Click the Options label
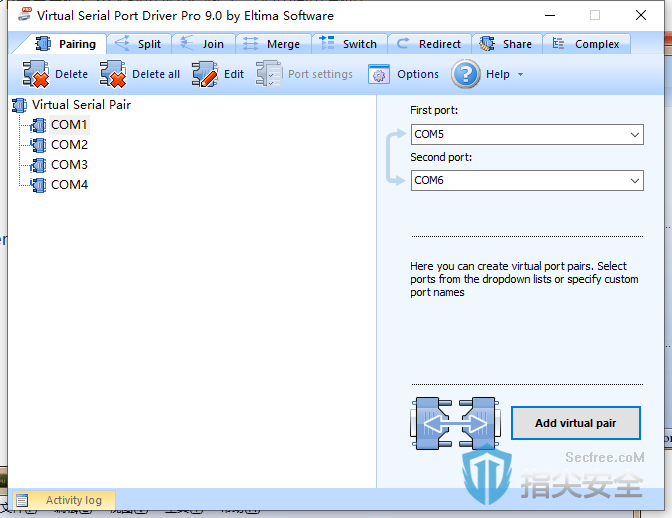This screenshot has width=672, height=518. [418, 74]
